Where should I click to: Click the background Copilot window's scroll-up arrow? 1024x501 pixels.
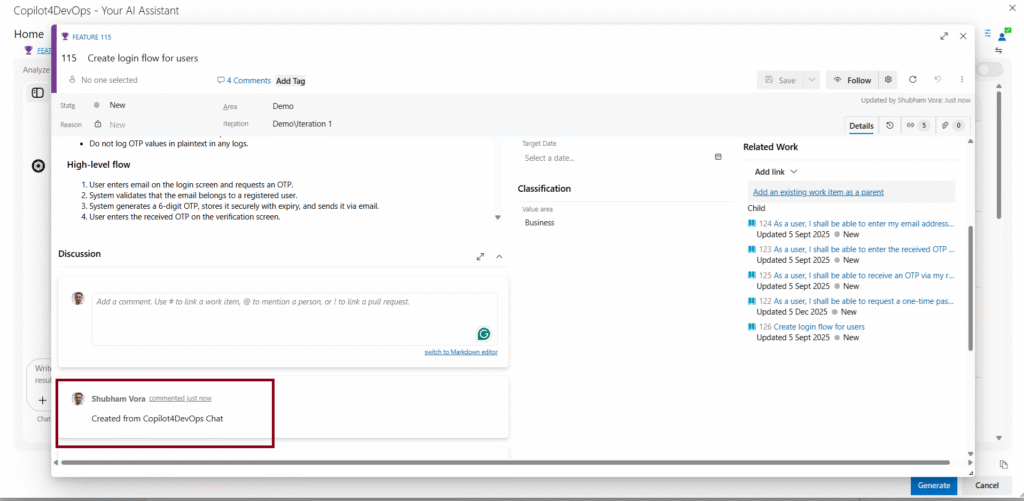[999, 86]
